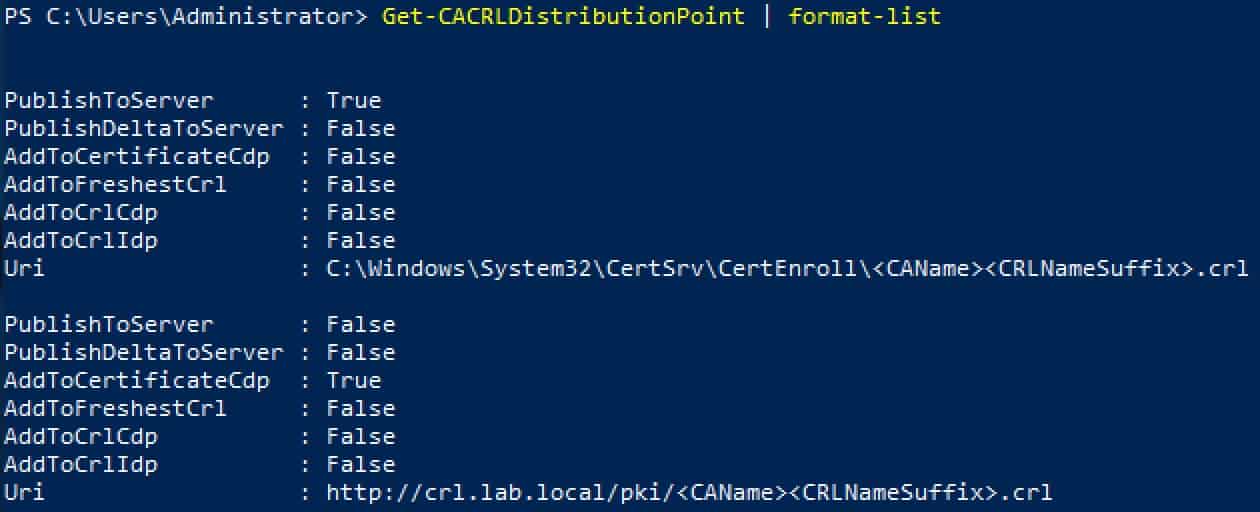Click the PS C:\Users\Administrator prompt

pyautogui.click(x=186, y=17)
